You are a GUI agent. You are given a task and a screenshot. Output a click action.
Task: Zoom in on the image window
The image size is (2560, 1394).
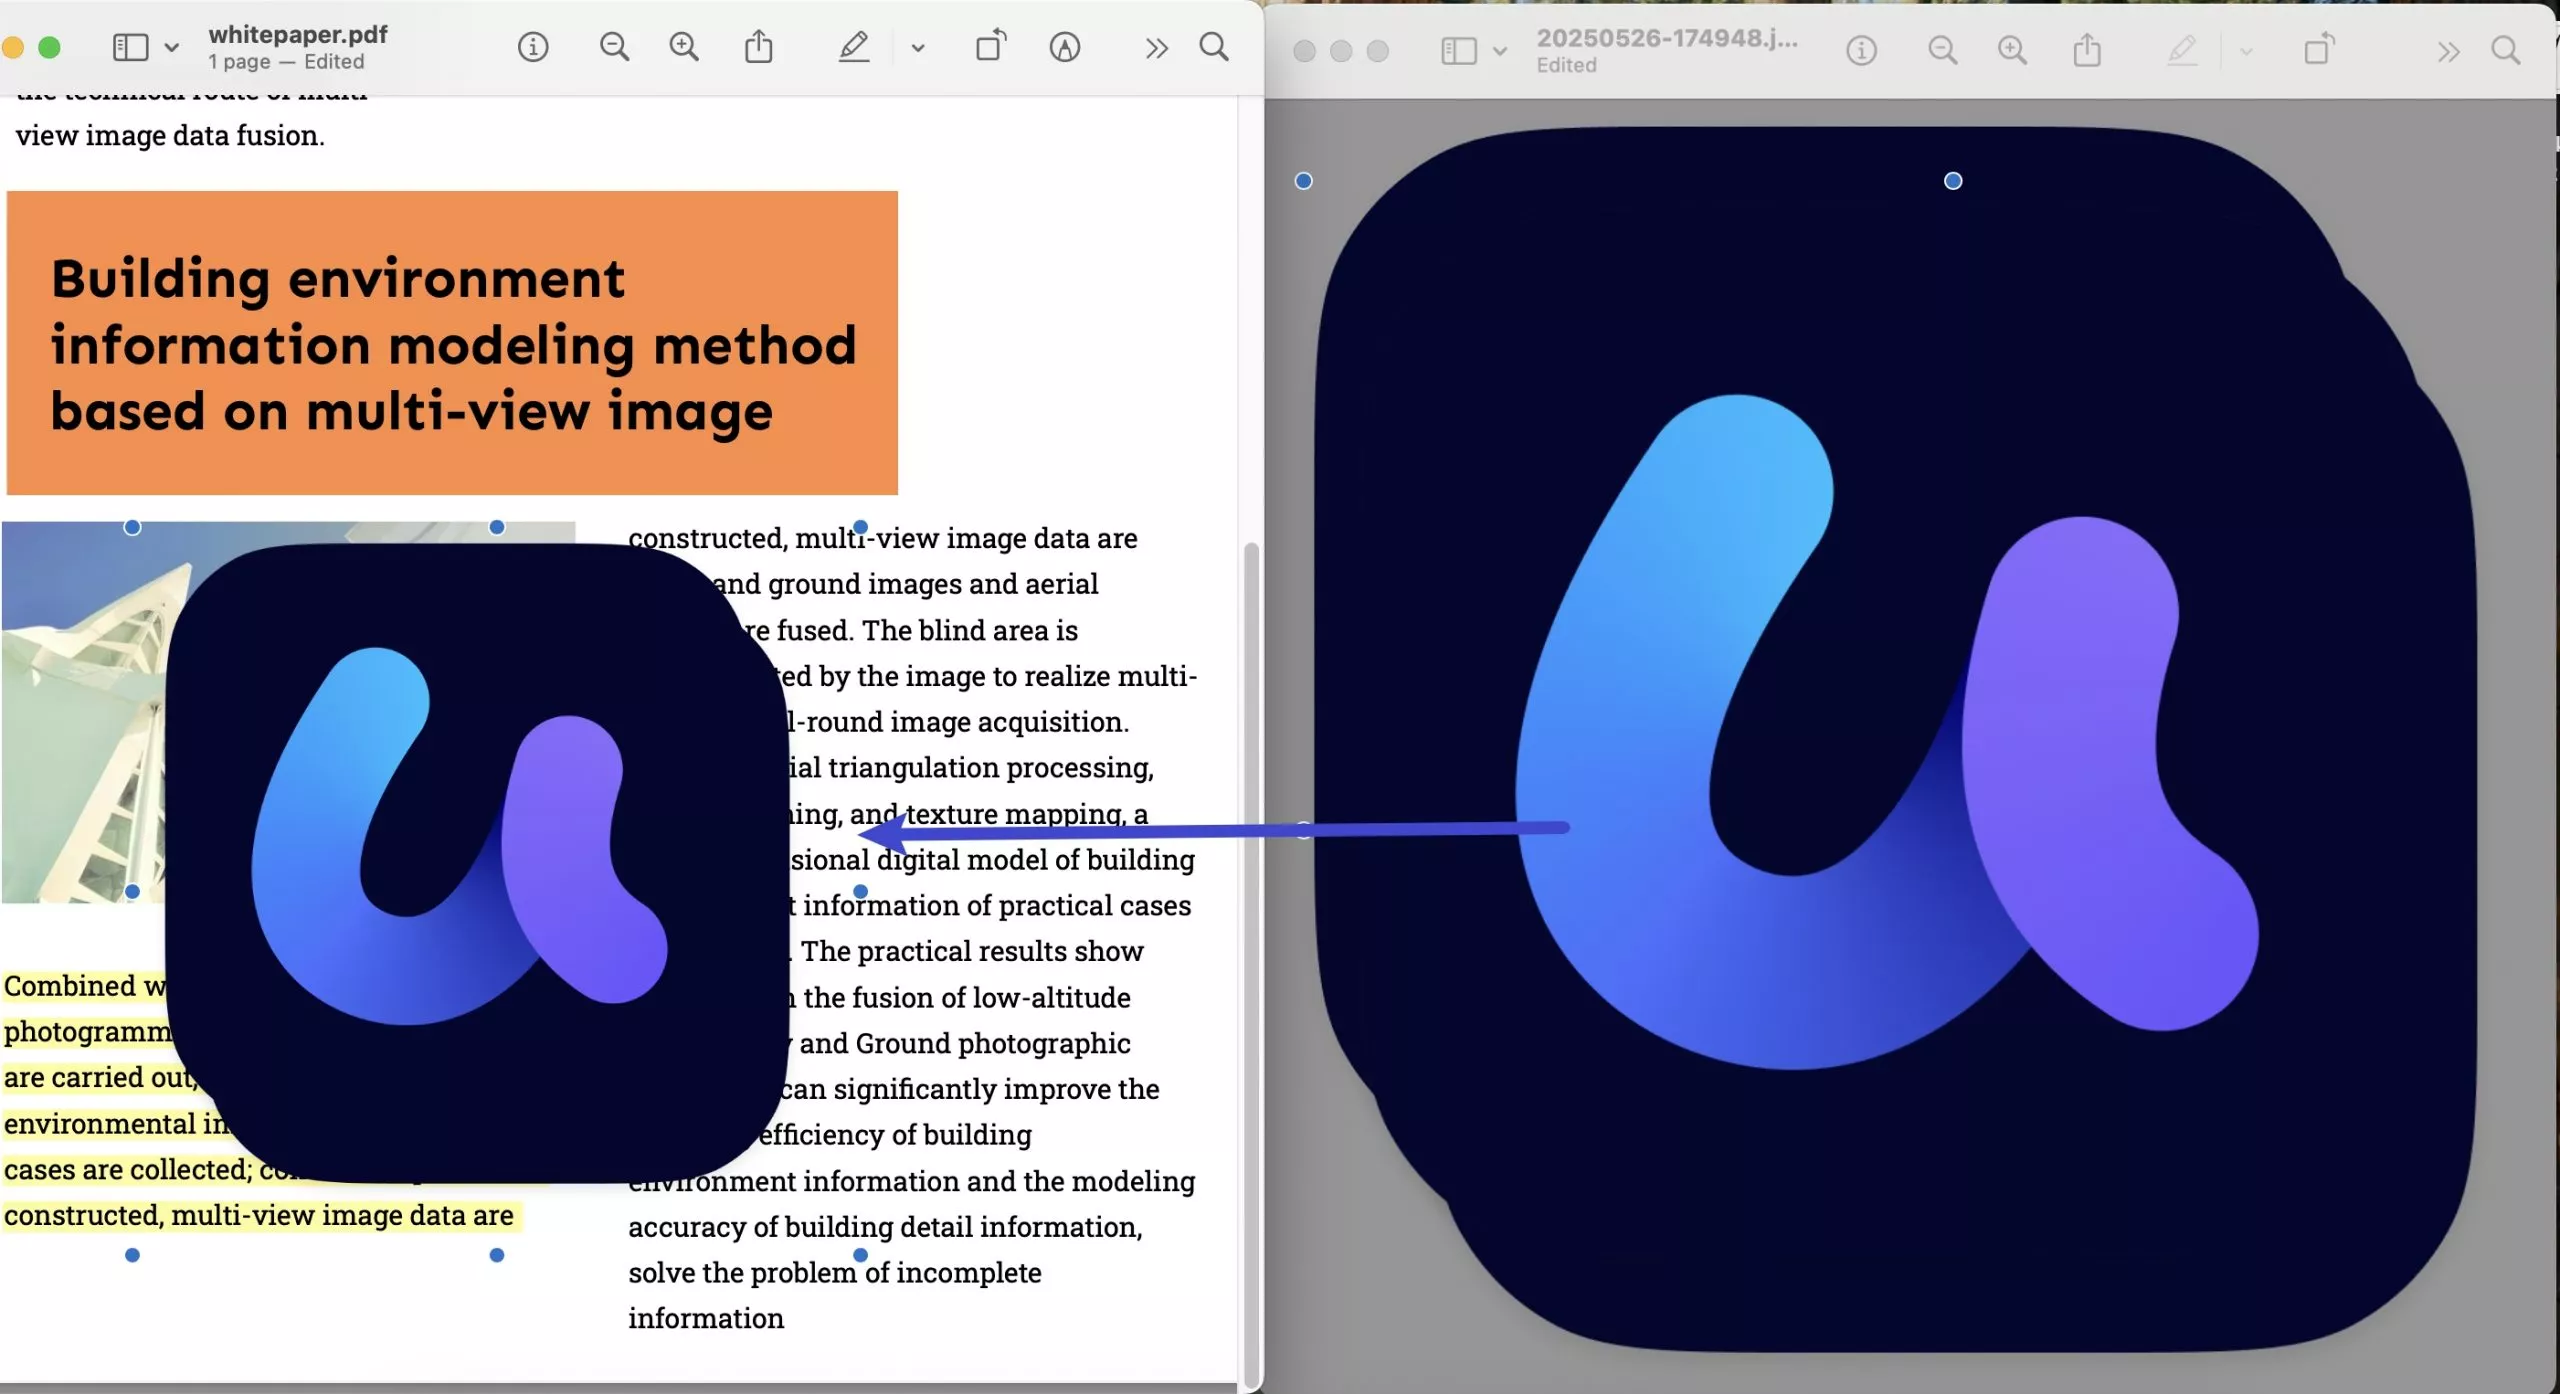(x=2012, y=51)
